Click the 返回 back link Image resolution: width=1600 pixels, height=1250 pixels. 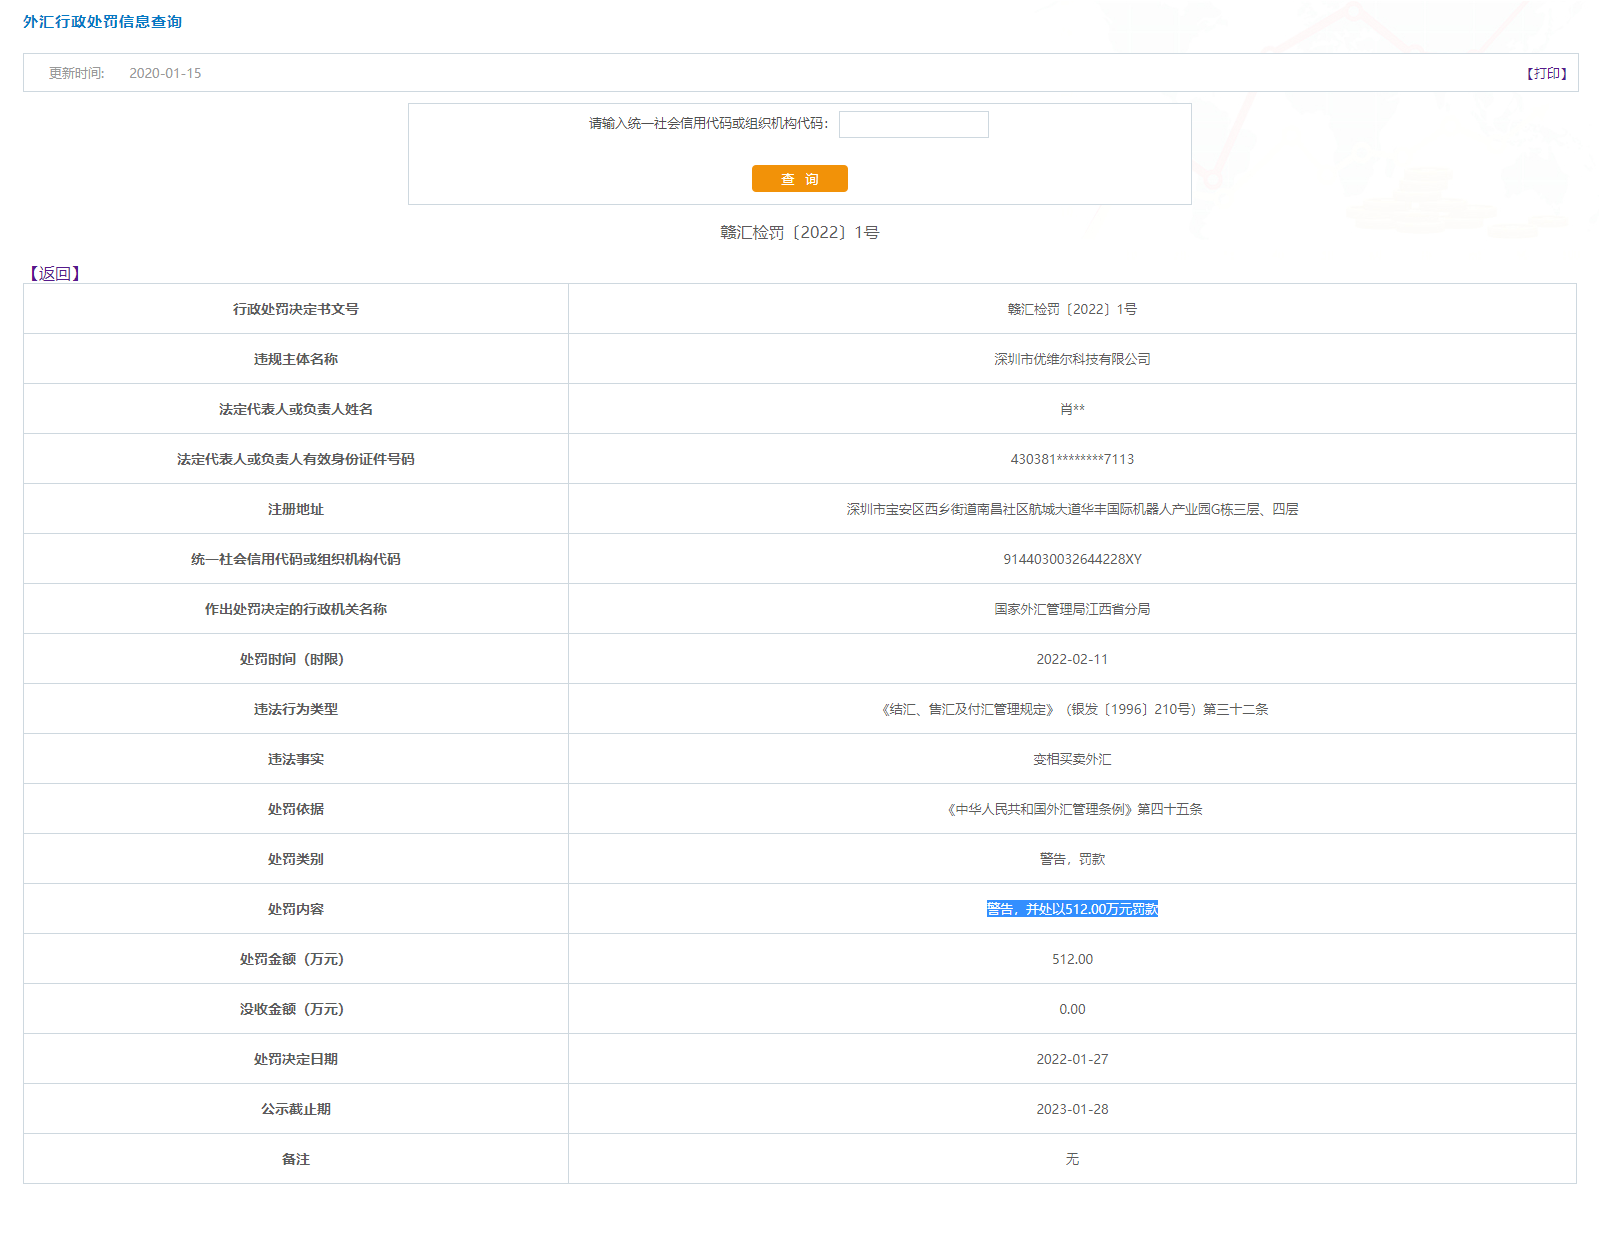tap(55, 273)
